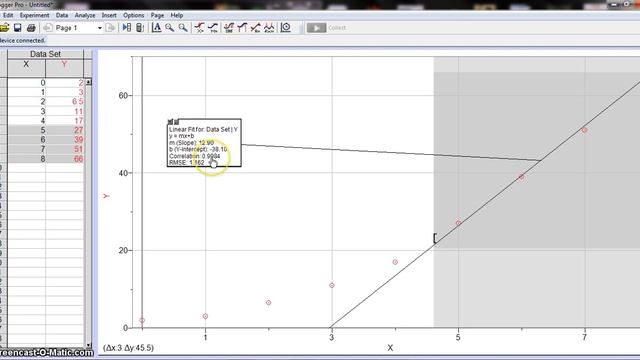Screen dimensions: 640x360
Task: Click the left bracket fit-range handle
Action: point(435,238)
